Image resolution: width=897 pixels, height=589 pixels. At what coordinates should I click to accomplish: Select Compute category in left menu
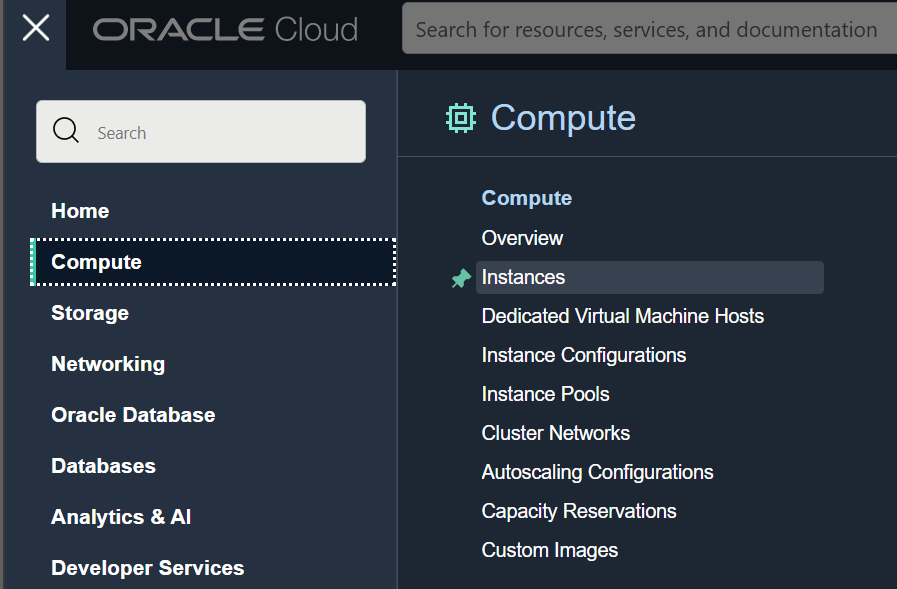[213, 262]
